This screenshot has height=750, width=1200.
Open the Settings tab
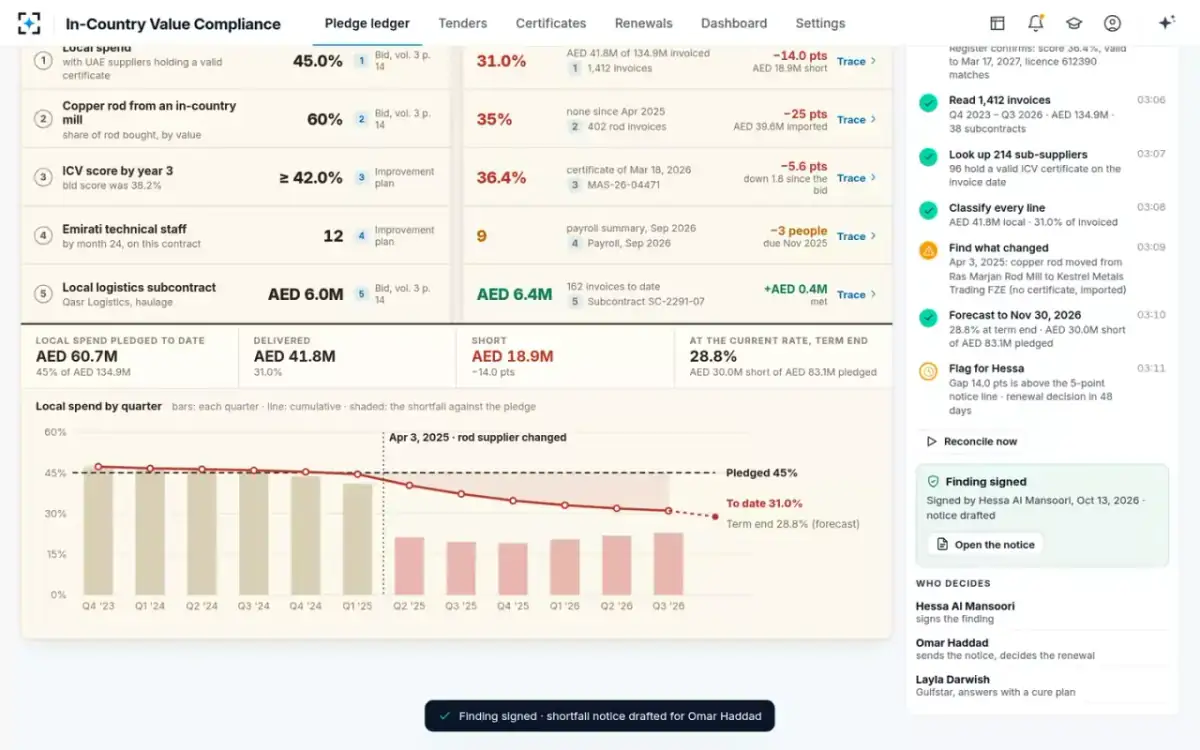(820, 23)
